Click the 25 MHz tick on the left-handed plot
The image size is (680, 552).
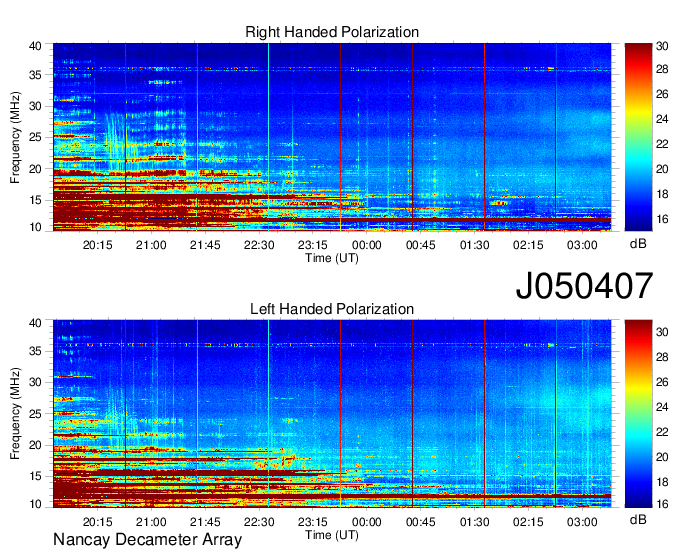pyautogui.click(x=35, y=414)
